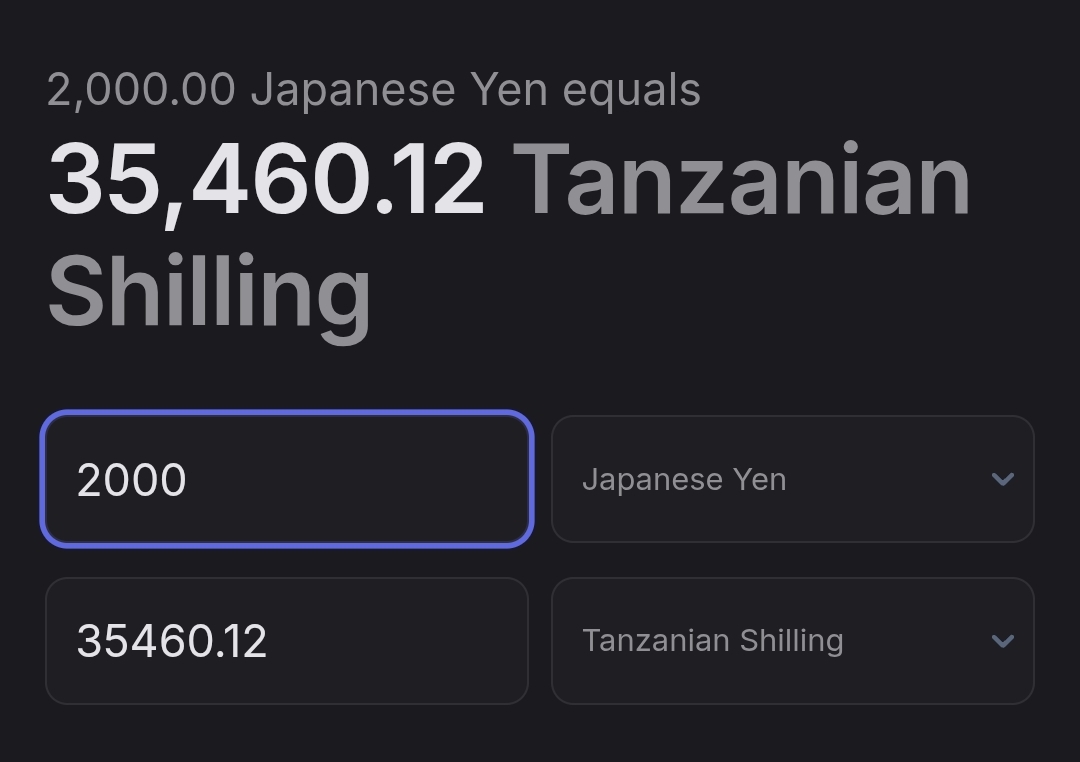The width and height of the screenshot is (1080, 762).
Task: Place the cursor after 2000 in the source field
Action: [188, 480]
